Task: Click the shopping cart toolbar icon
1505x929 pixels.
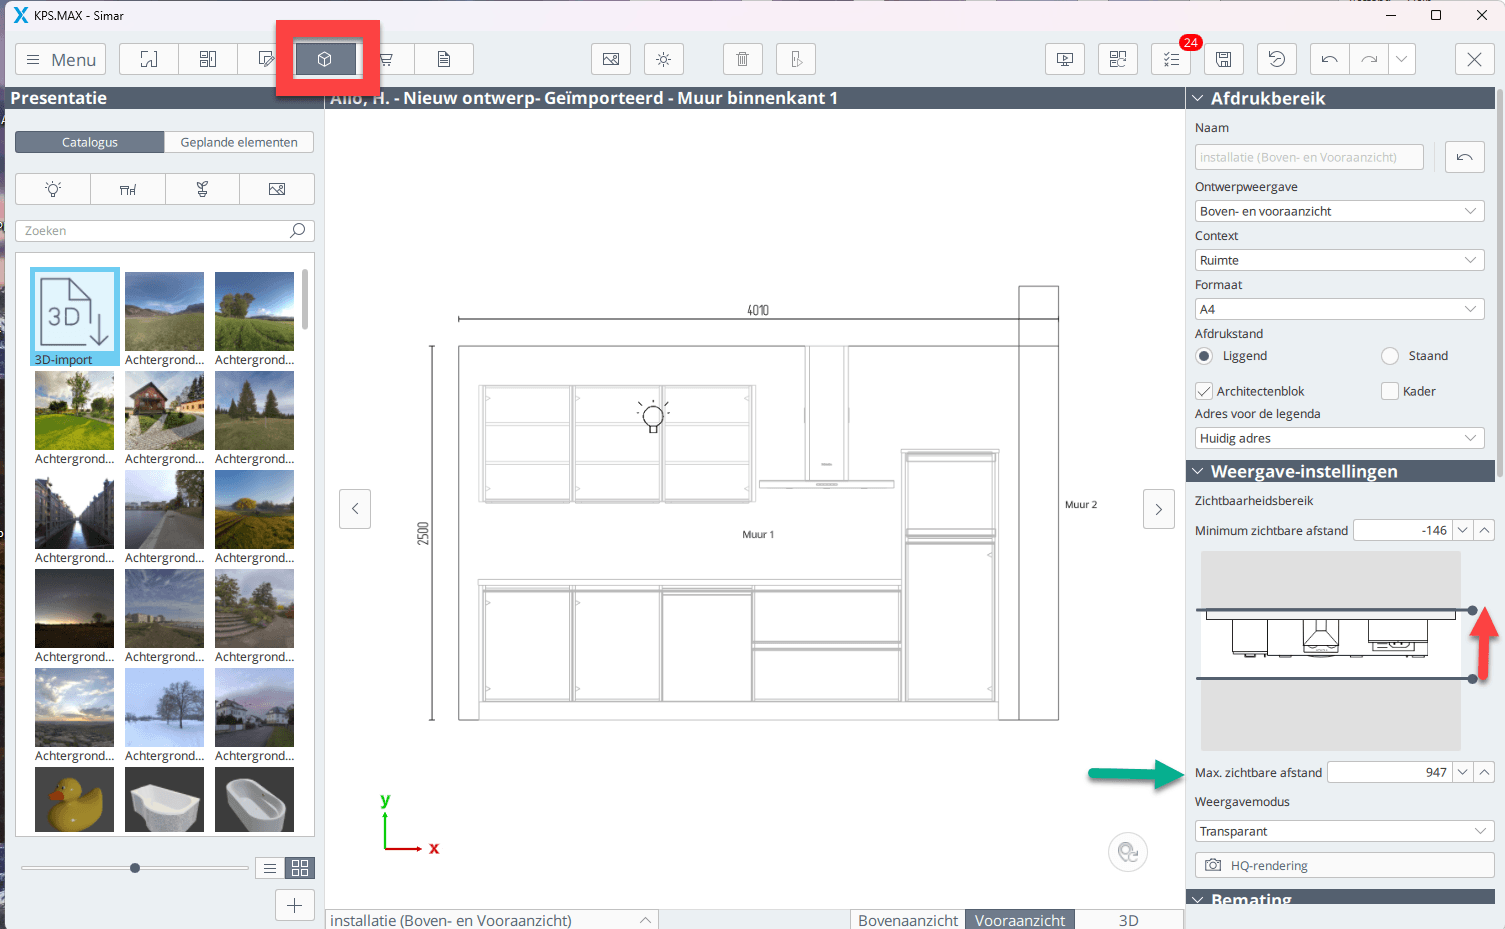Action: pyautogui.click(x=386, y=60)
